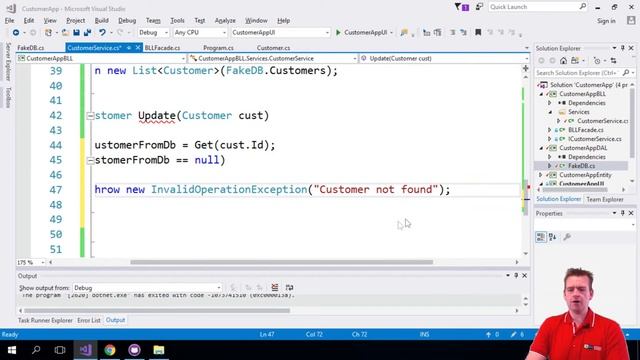This screenshot has height=360, width=640.
Task: Click the Output panel horizontal scrollbar thumb
Action: [157, 311]
